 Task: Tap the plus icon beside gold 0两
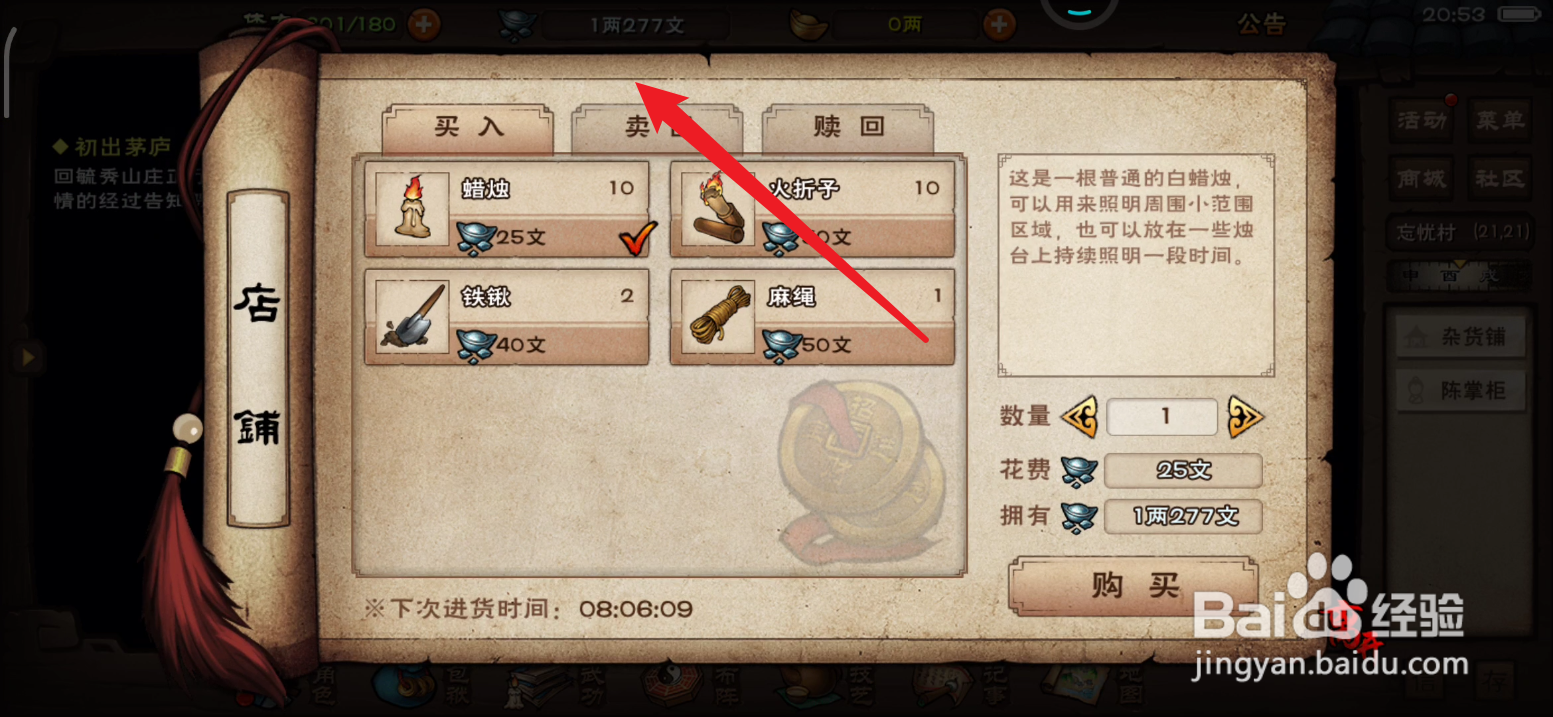999,24
